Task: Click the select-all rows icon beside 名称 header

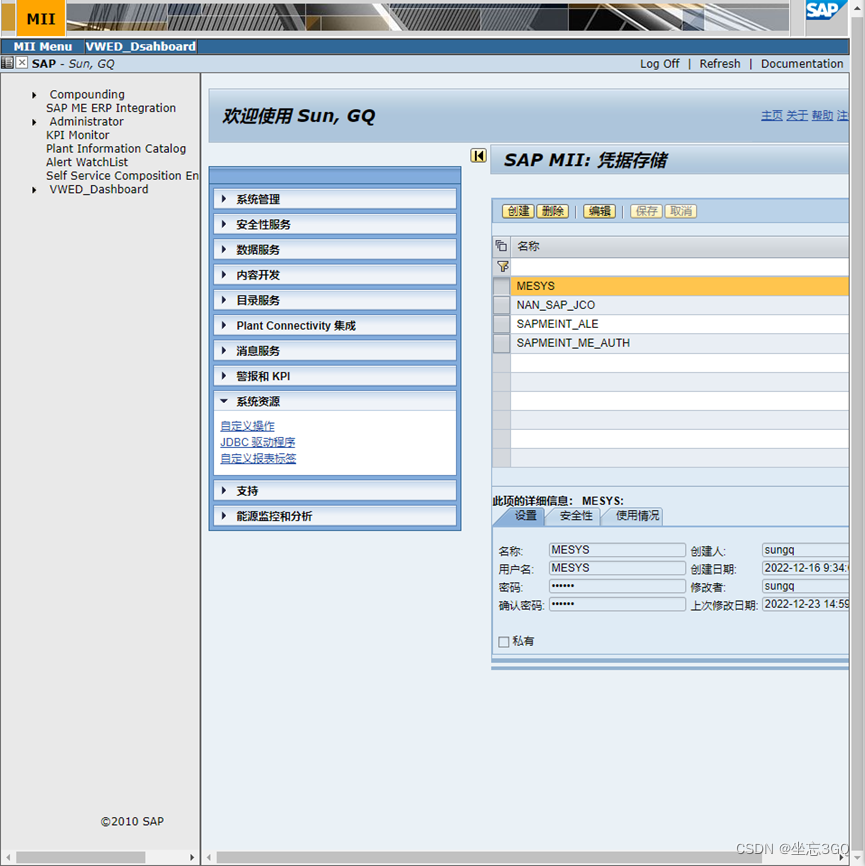Action: (500, 245)
